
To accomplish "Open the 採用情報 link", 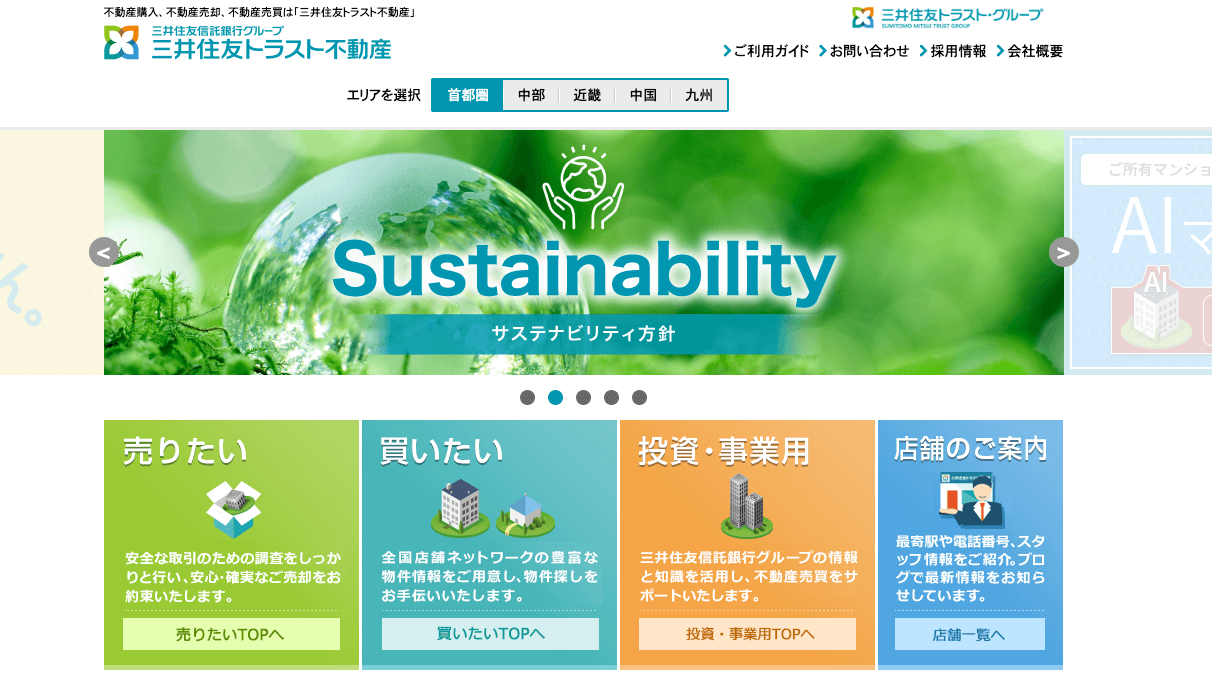I will click(952, 51).
